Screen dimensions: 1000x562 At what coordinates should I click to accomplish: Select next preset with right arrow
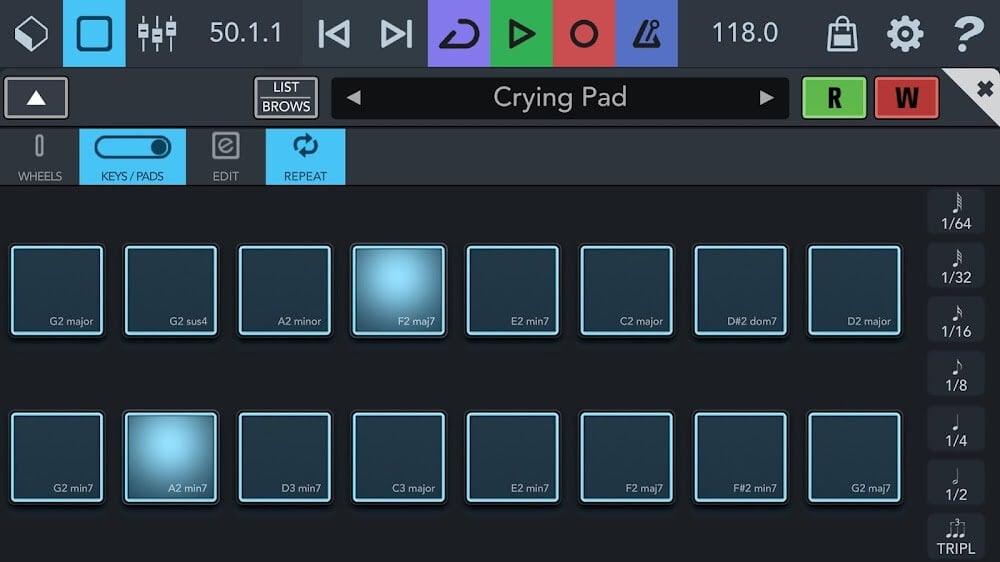click(767, 98)
